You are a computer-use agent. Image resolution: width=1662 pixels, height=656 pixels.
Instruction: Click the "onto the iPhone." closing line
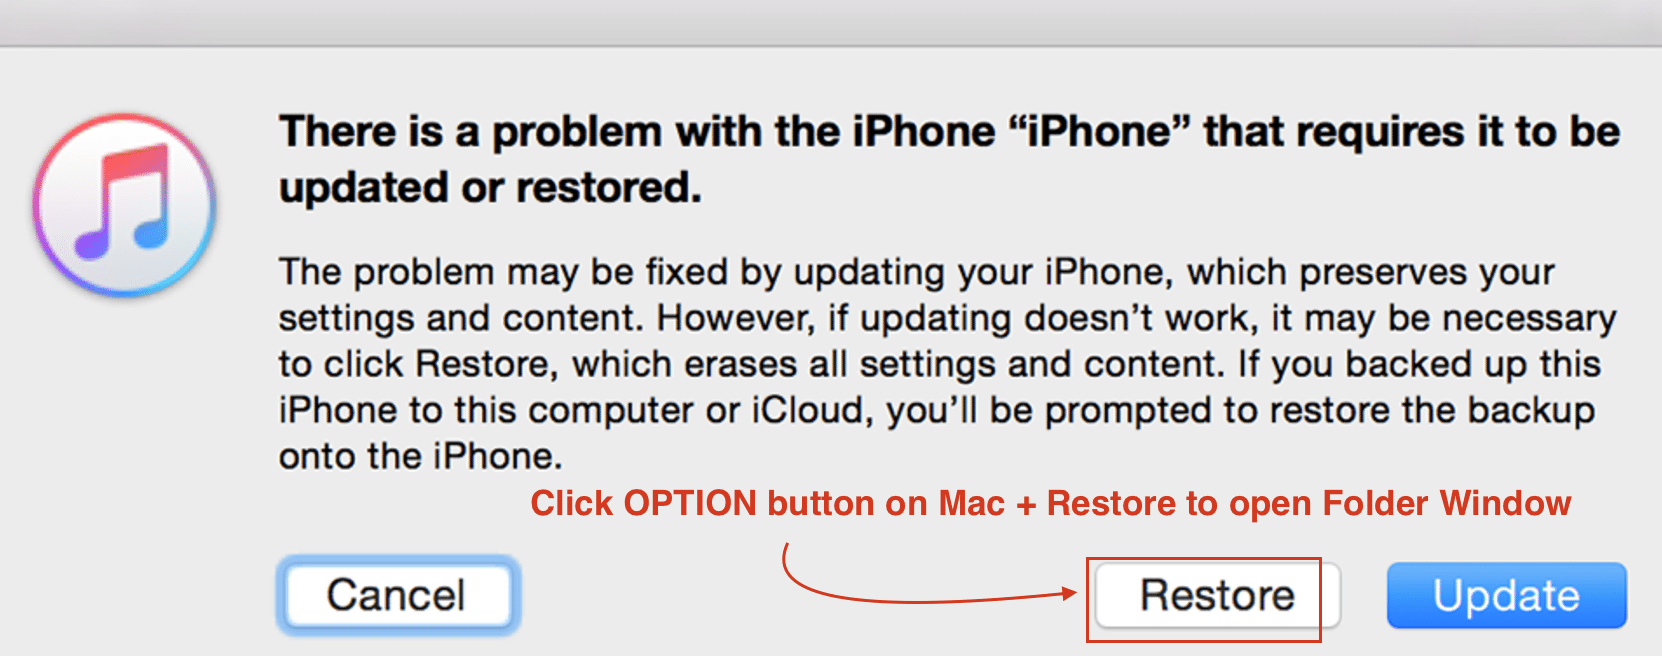[420, 457]
